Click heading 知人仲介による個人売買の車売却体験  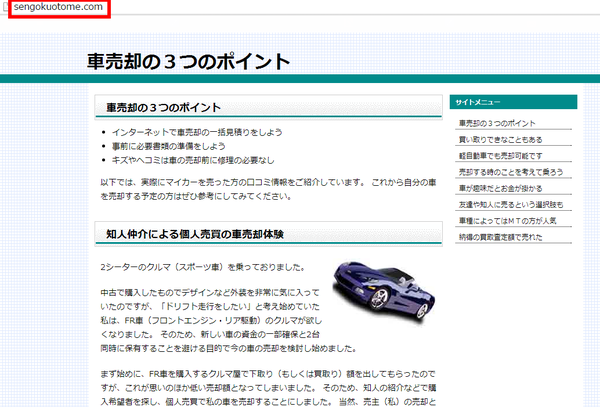[x=195, y=234]
